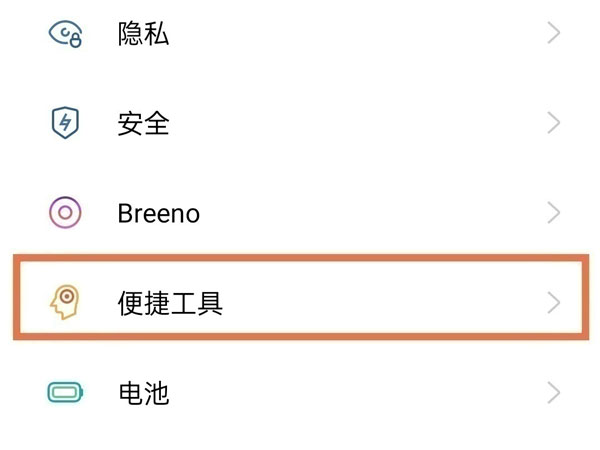Image resolution: width=600 pixels, height=450 pixels.
Task: Select the 便捷工具 text label
Action: (x=170, y=302)
